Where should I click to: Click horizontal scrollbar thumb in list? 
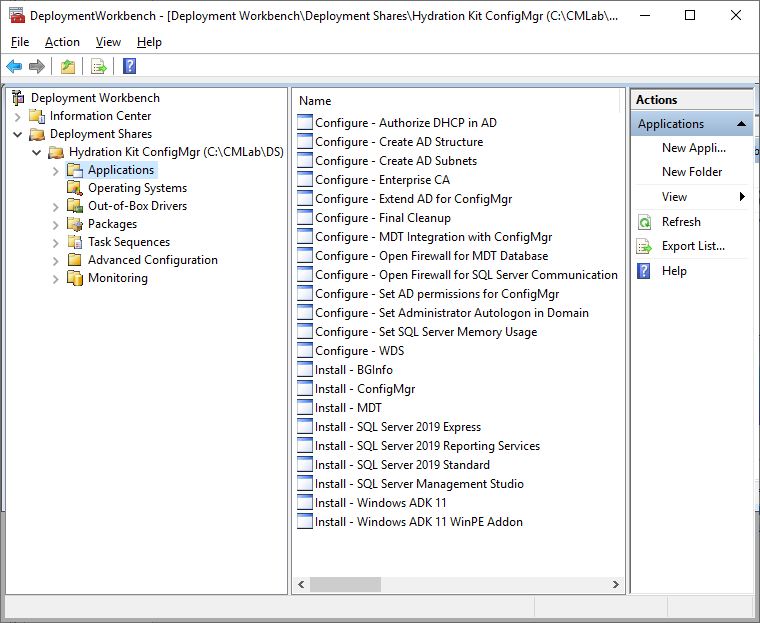click(345, 584)
